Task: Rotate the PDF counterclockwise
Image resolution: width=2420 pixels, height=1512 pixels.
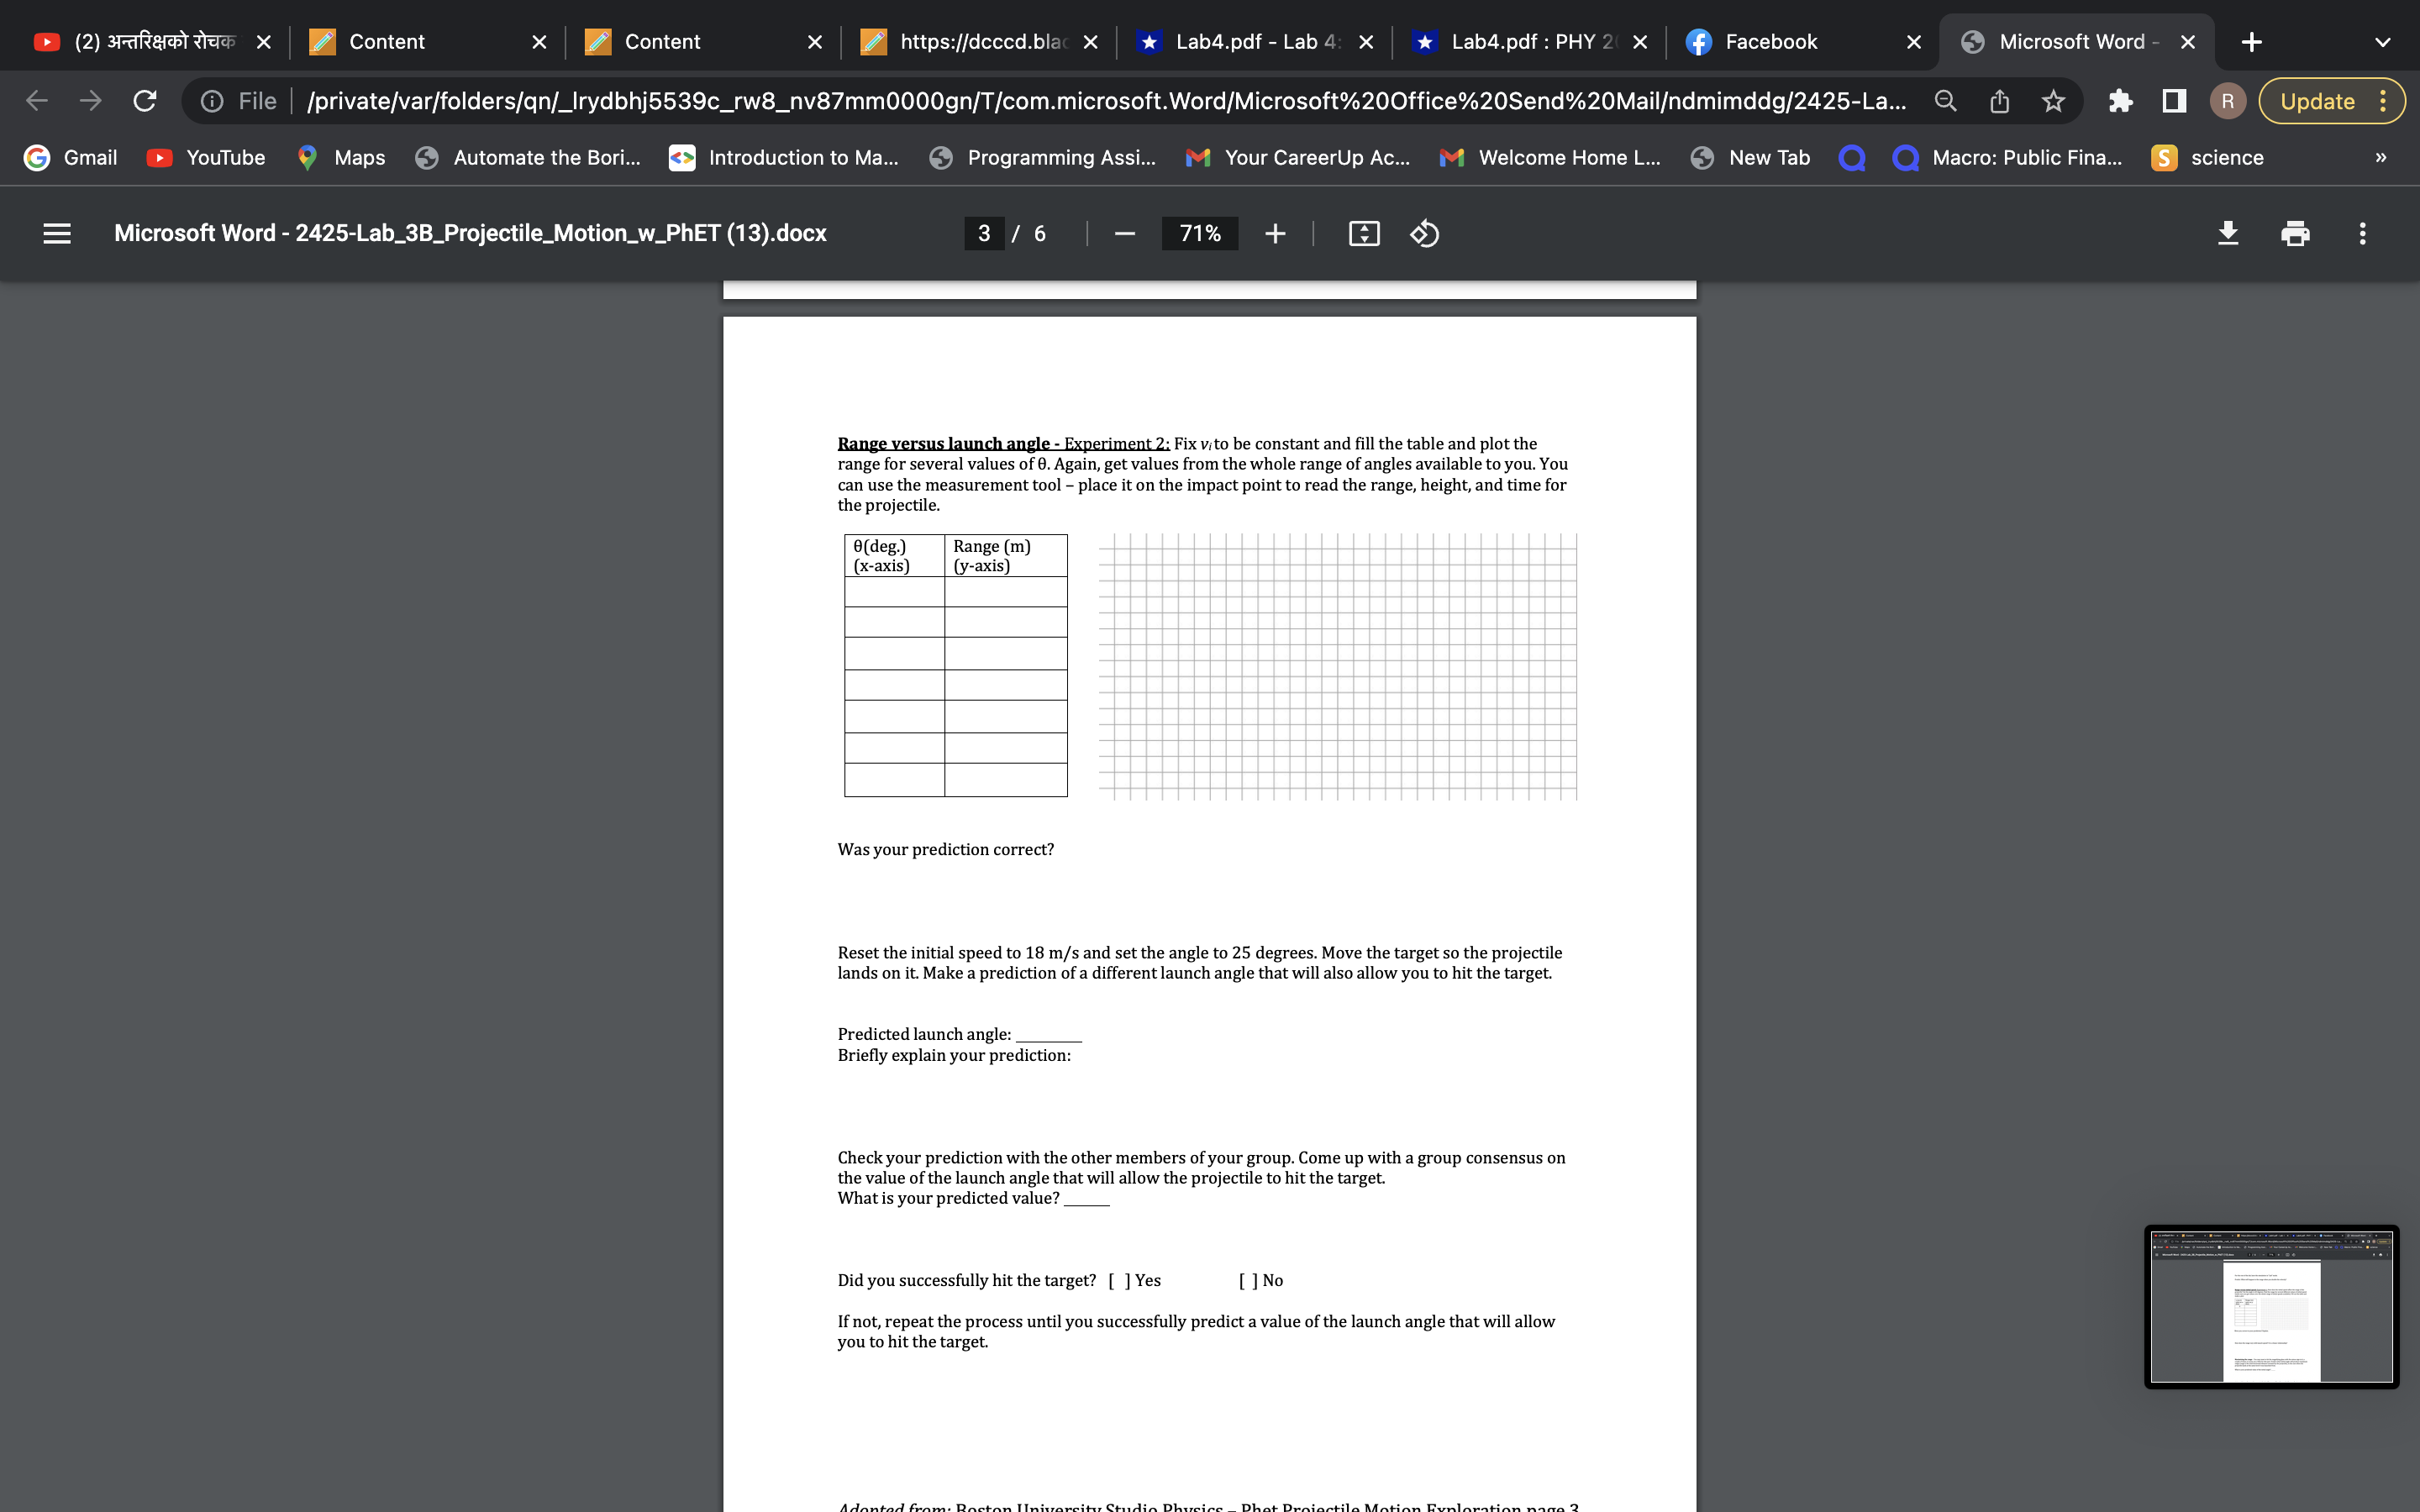Action: coord(1424,233)
